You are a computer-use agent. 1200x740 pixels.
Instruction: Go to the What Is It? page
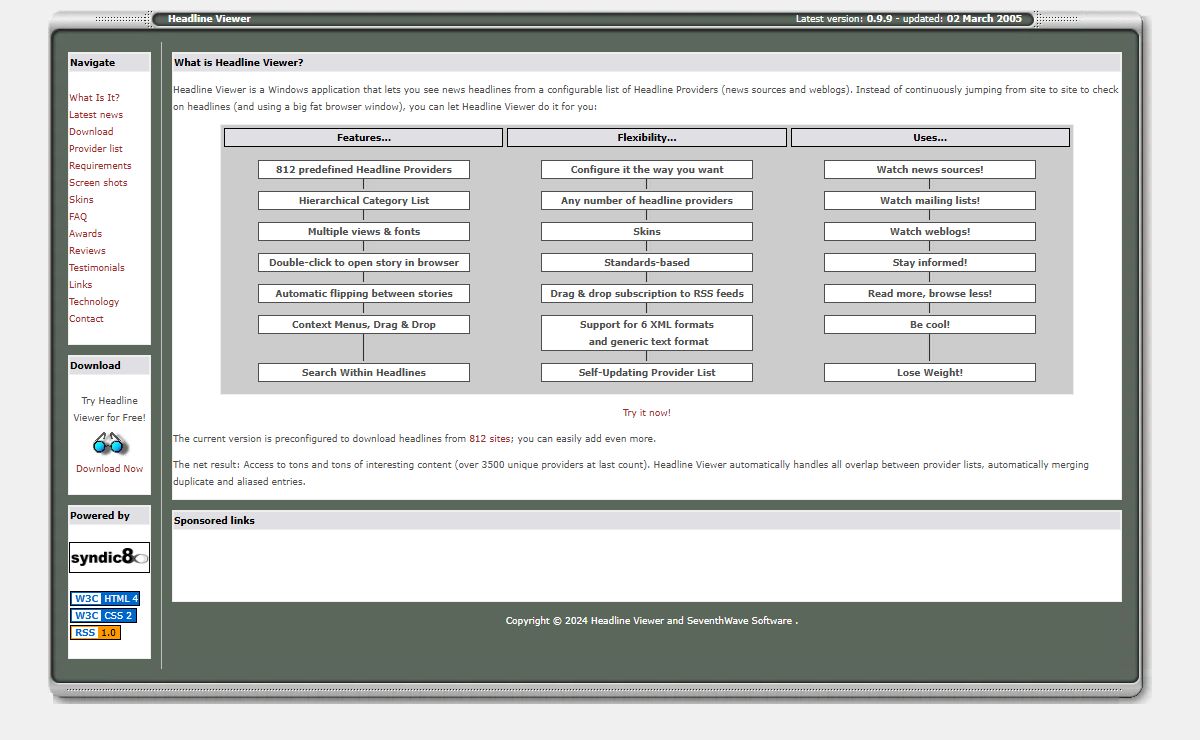(94, 98)
